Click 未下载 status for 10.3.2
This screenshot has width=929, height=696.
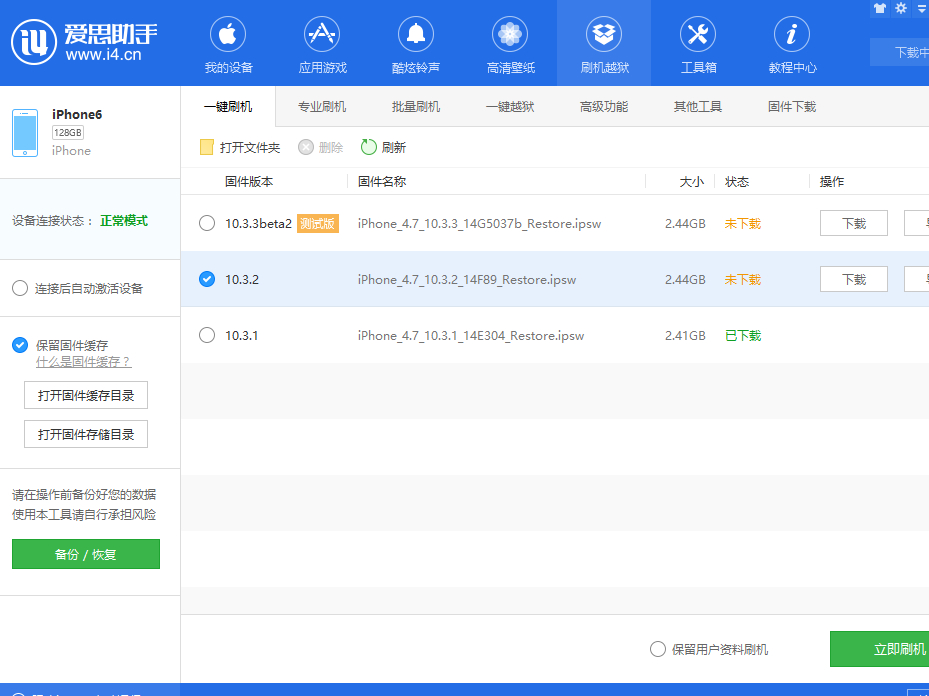click(x=743, y=280)
